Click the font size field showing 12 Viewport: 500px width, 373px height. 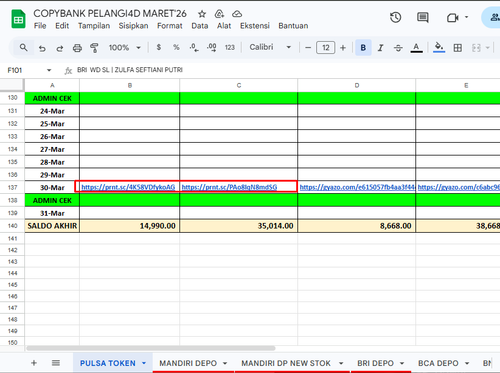coord(326,48)
